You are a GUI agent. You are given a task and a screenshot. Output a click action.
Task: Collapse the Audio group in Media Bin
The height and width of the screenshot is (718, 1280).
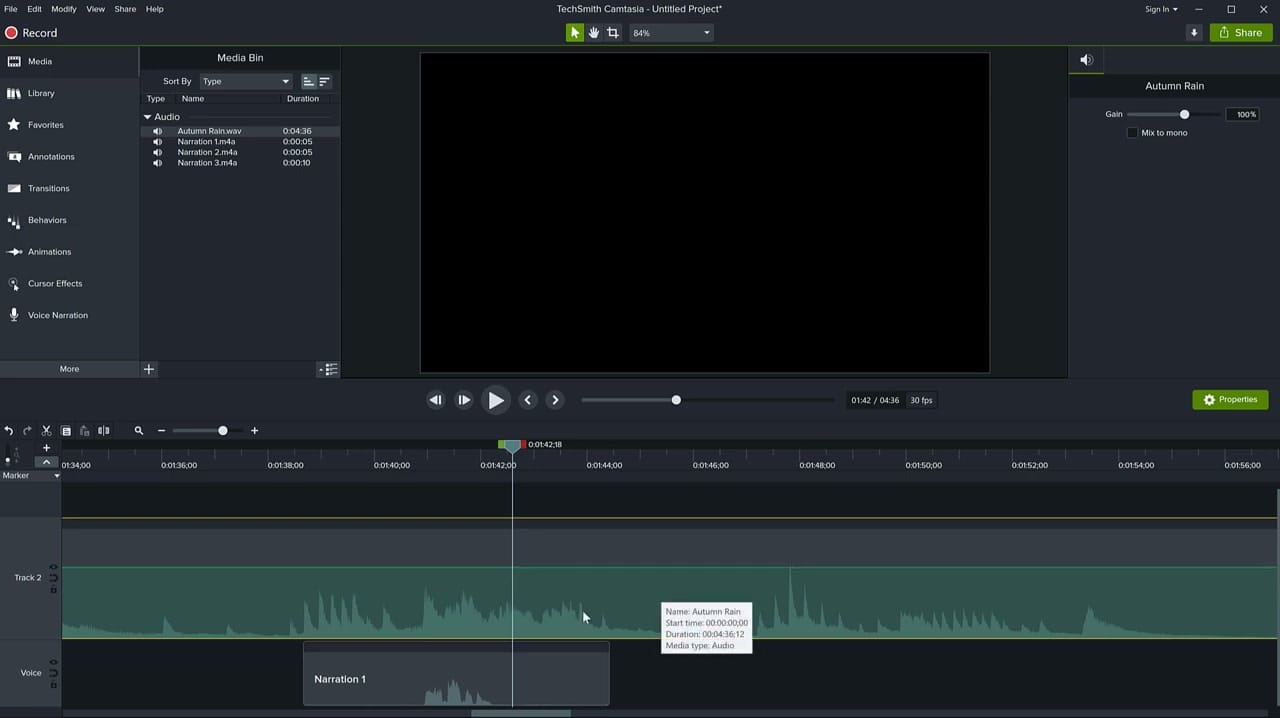click(147, 116)
